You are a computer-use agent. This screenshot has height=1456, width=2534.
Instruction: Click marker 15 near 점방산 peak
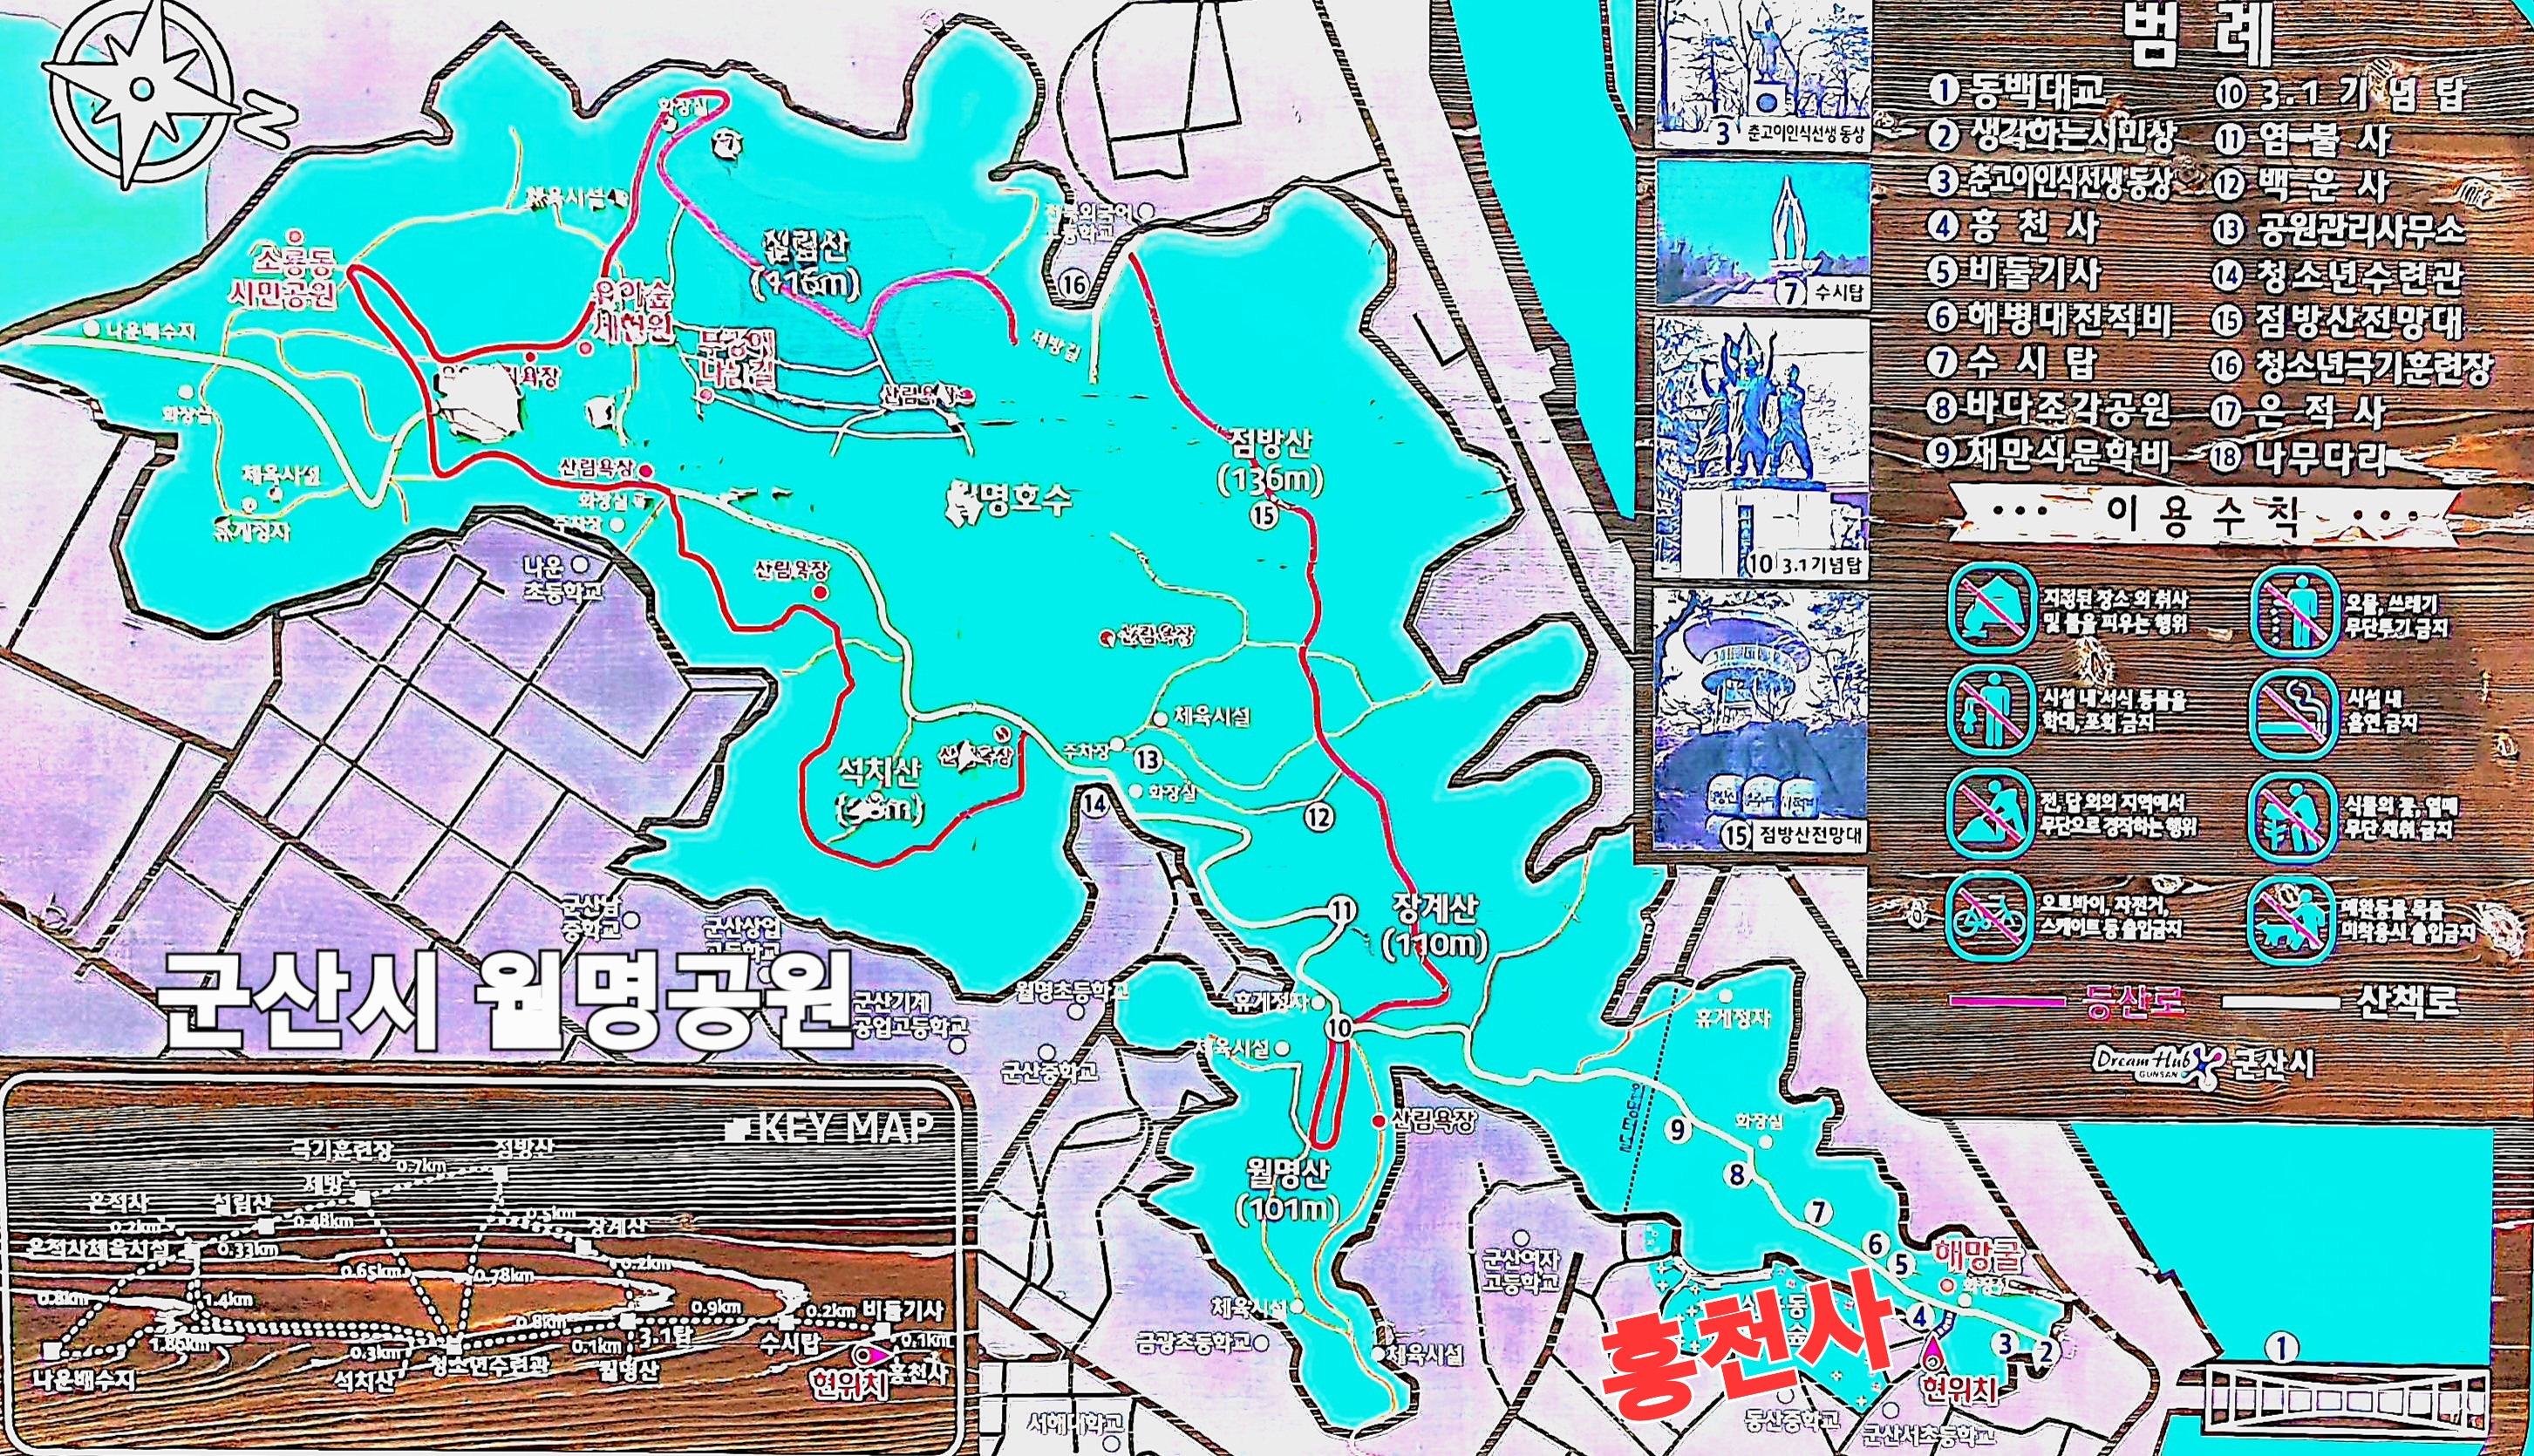(1265, 515)
